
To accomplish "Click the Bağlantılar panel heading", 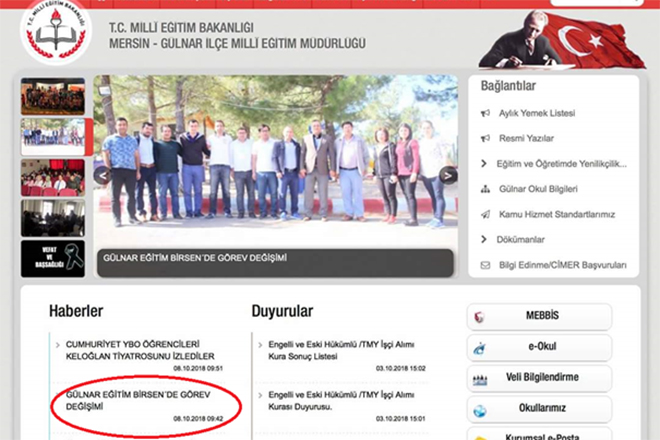I will (508, 86).
